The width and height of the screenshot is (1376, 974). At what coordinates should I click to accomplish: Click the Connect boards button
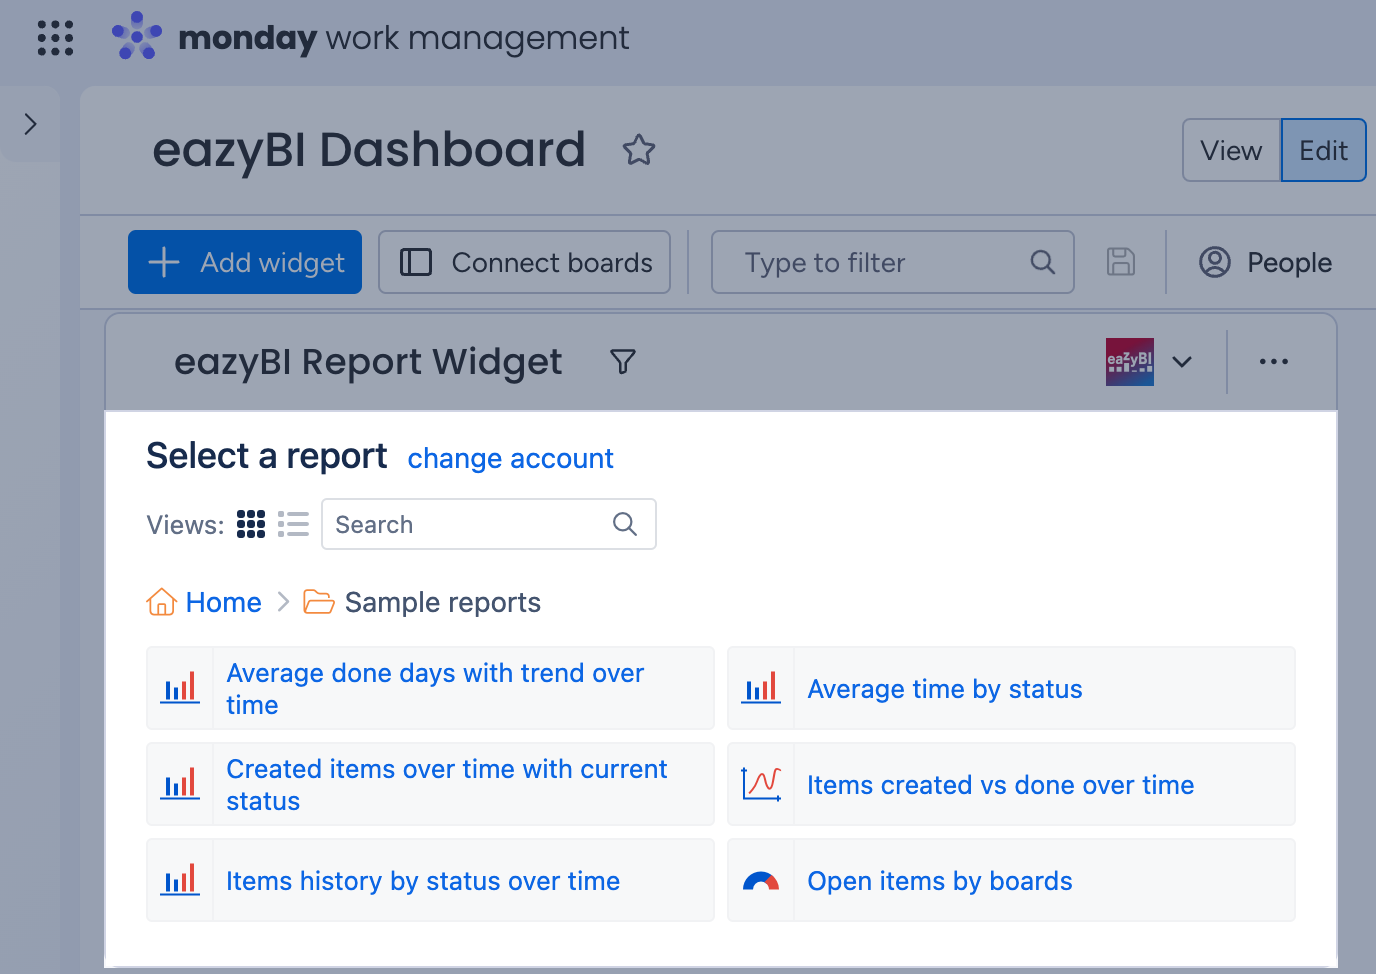pyautogui.click(x=524, y=262)
